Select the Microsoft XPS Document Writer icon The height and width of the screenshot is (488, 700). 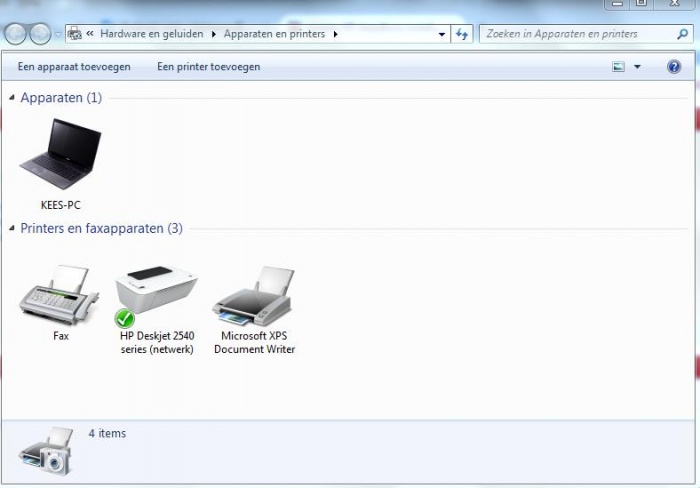coord(254,296)
